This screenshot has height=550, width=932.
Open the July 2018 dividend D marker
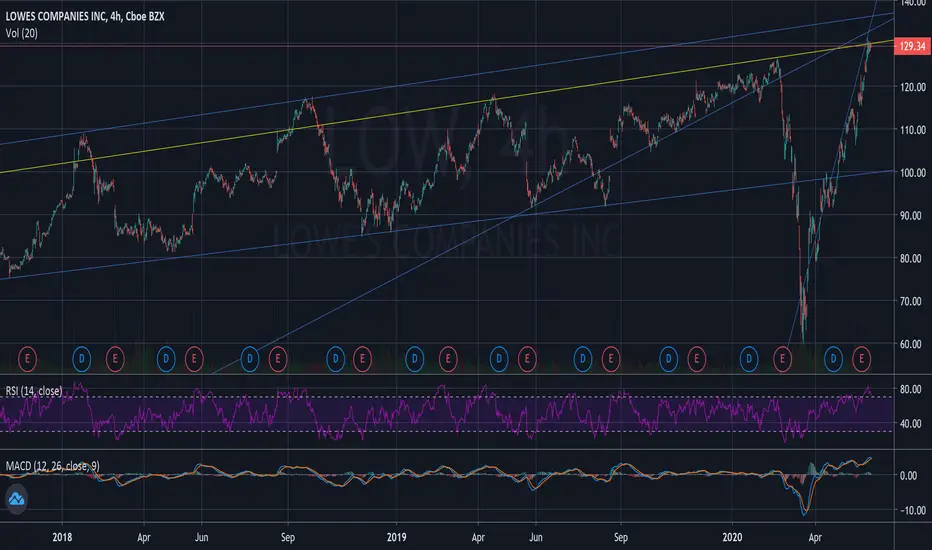[250, 359]
